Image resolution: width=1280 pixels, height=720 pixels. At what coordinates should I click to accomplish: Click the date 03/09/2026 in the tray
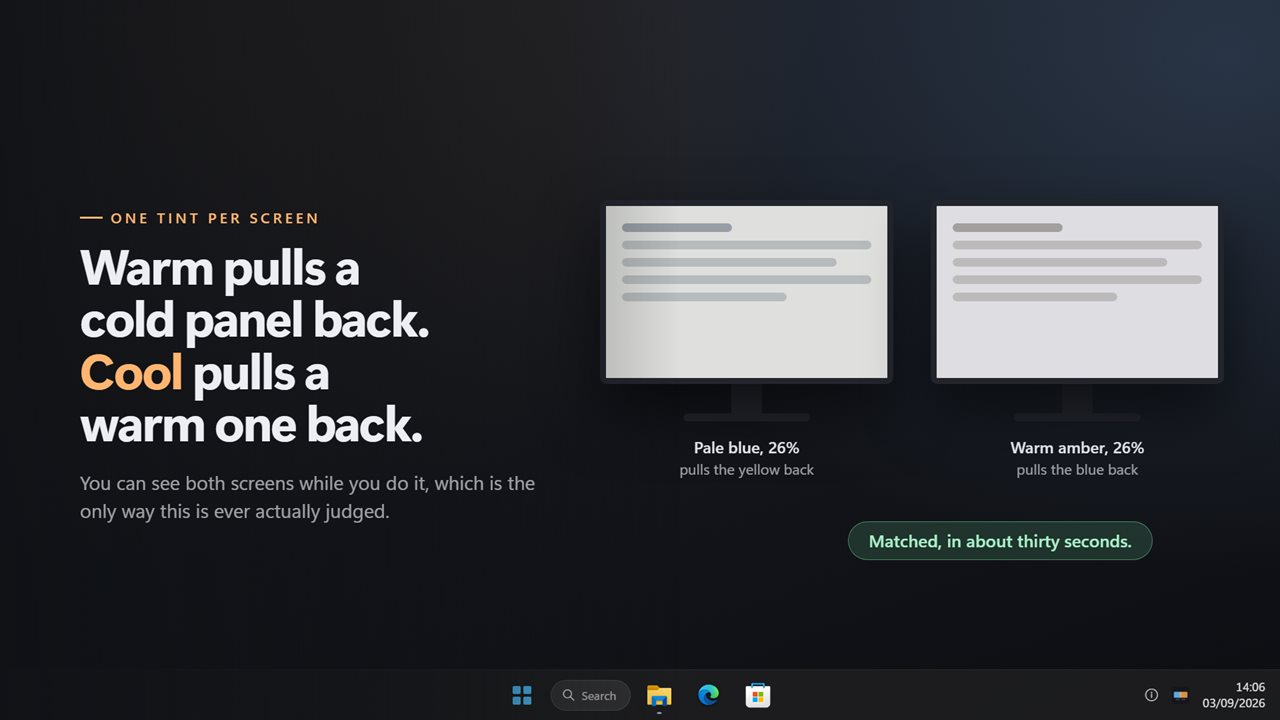click(x=1234, y=703)
